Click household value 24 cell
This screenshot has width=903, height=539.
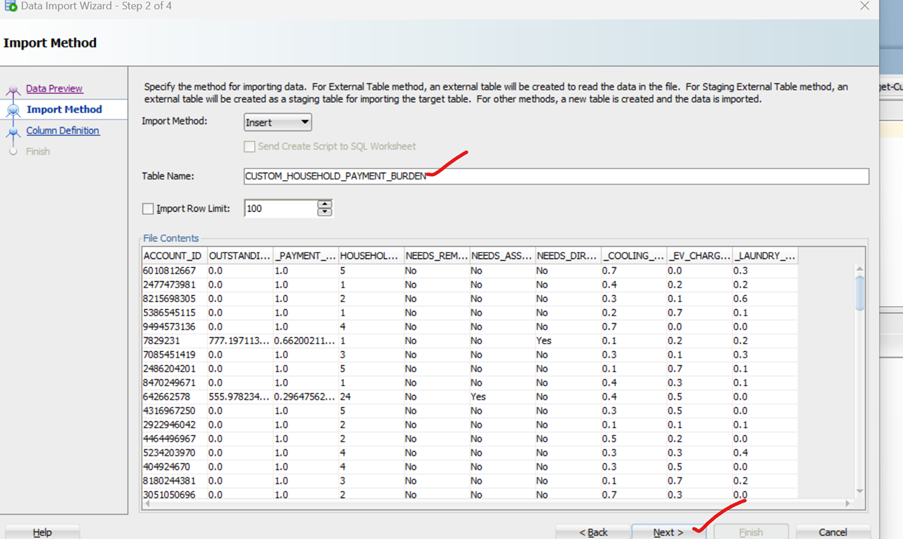click(x=371, y=397)
